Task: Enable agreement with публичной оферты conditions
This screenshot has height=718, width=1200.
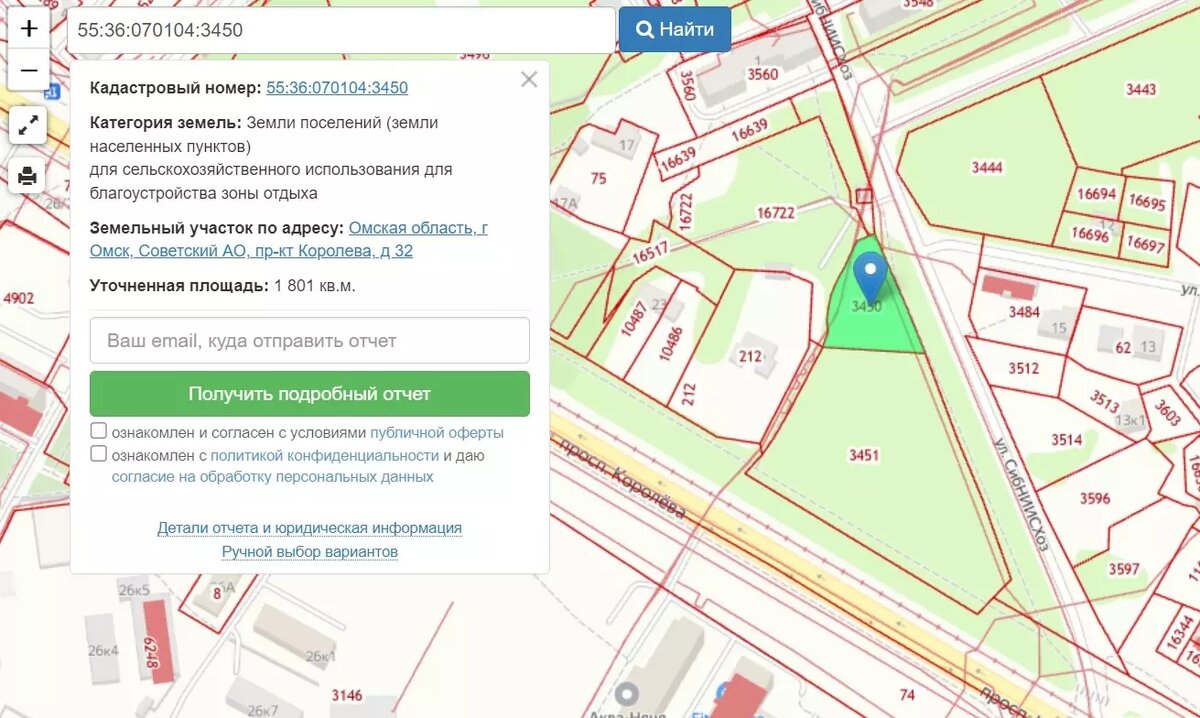Action: click(98, 430)
